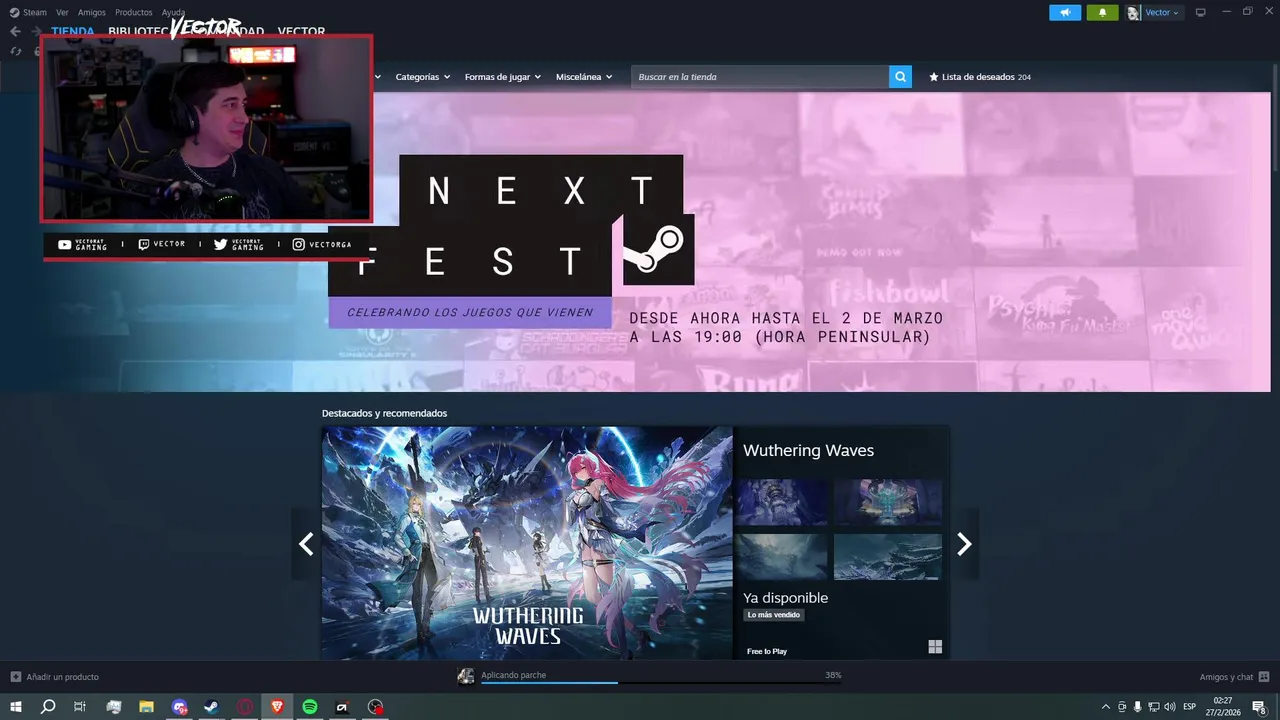Open the Windows Start menu
The width and height of the screenshot is (1280, 720).
[x=16, y=707]
